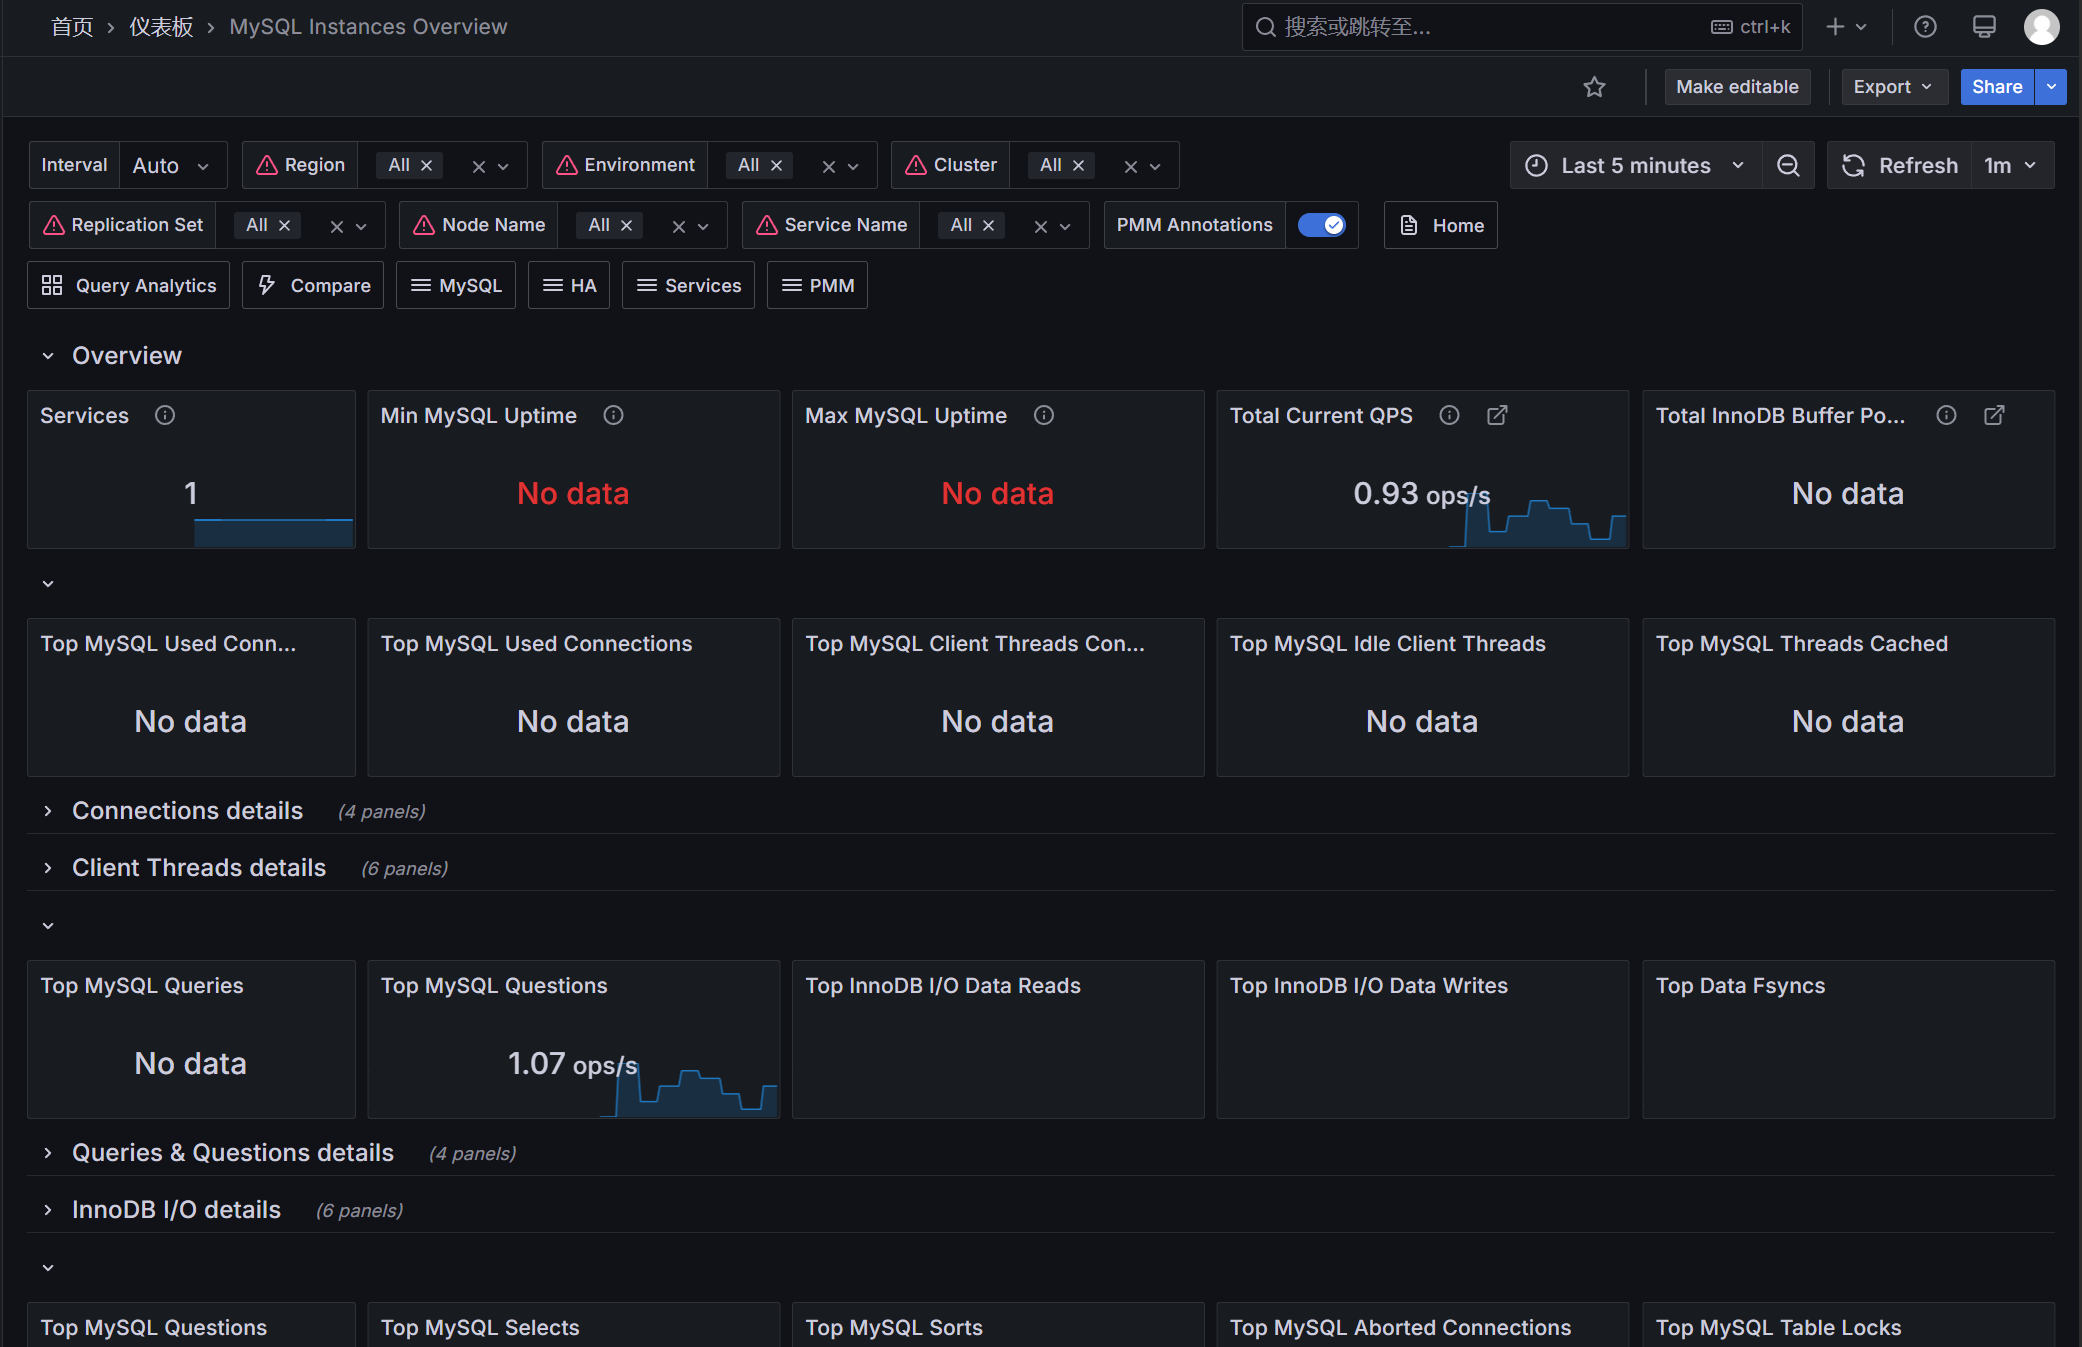Remove the All tag from Region filter
Image resolution: width=2082 pixels, height=1347 pixels.
tap(427, 165)
